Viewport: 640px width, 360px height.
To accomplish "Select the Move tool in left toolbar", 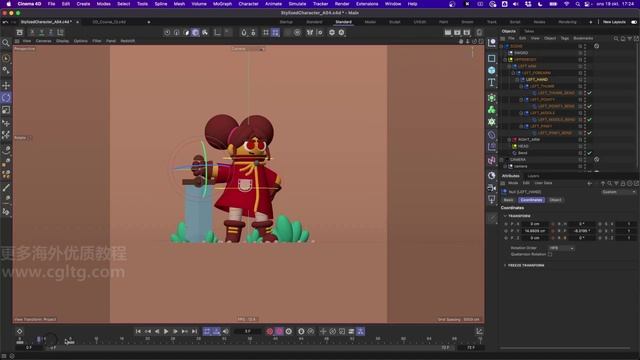I will pyautogui.click(x=6, y=85).
